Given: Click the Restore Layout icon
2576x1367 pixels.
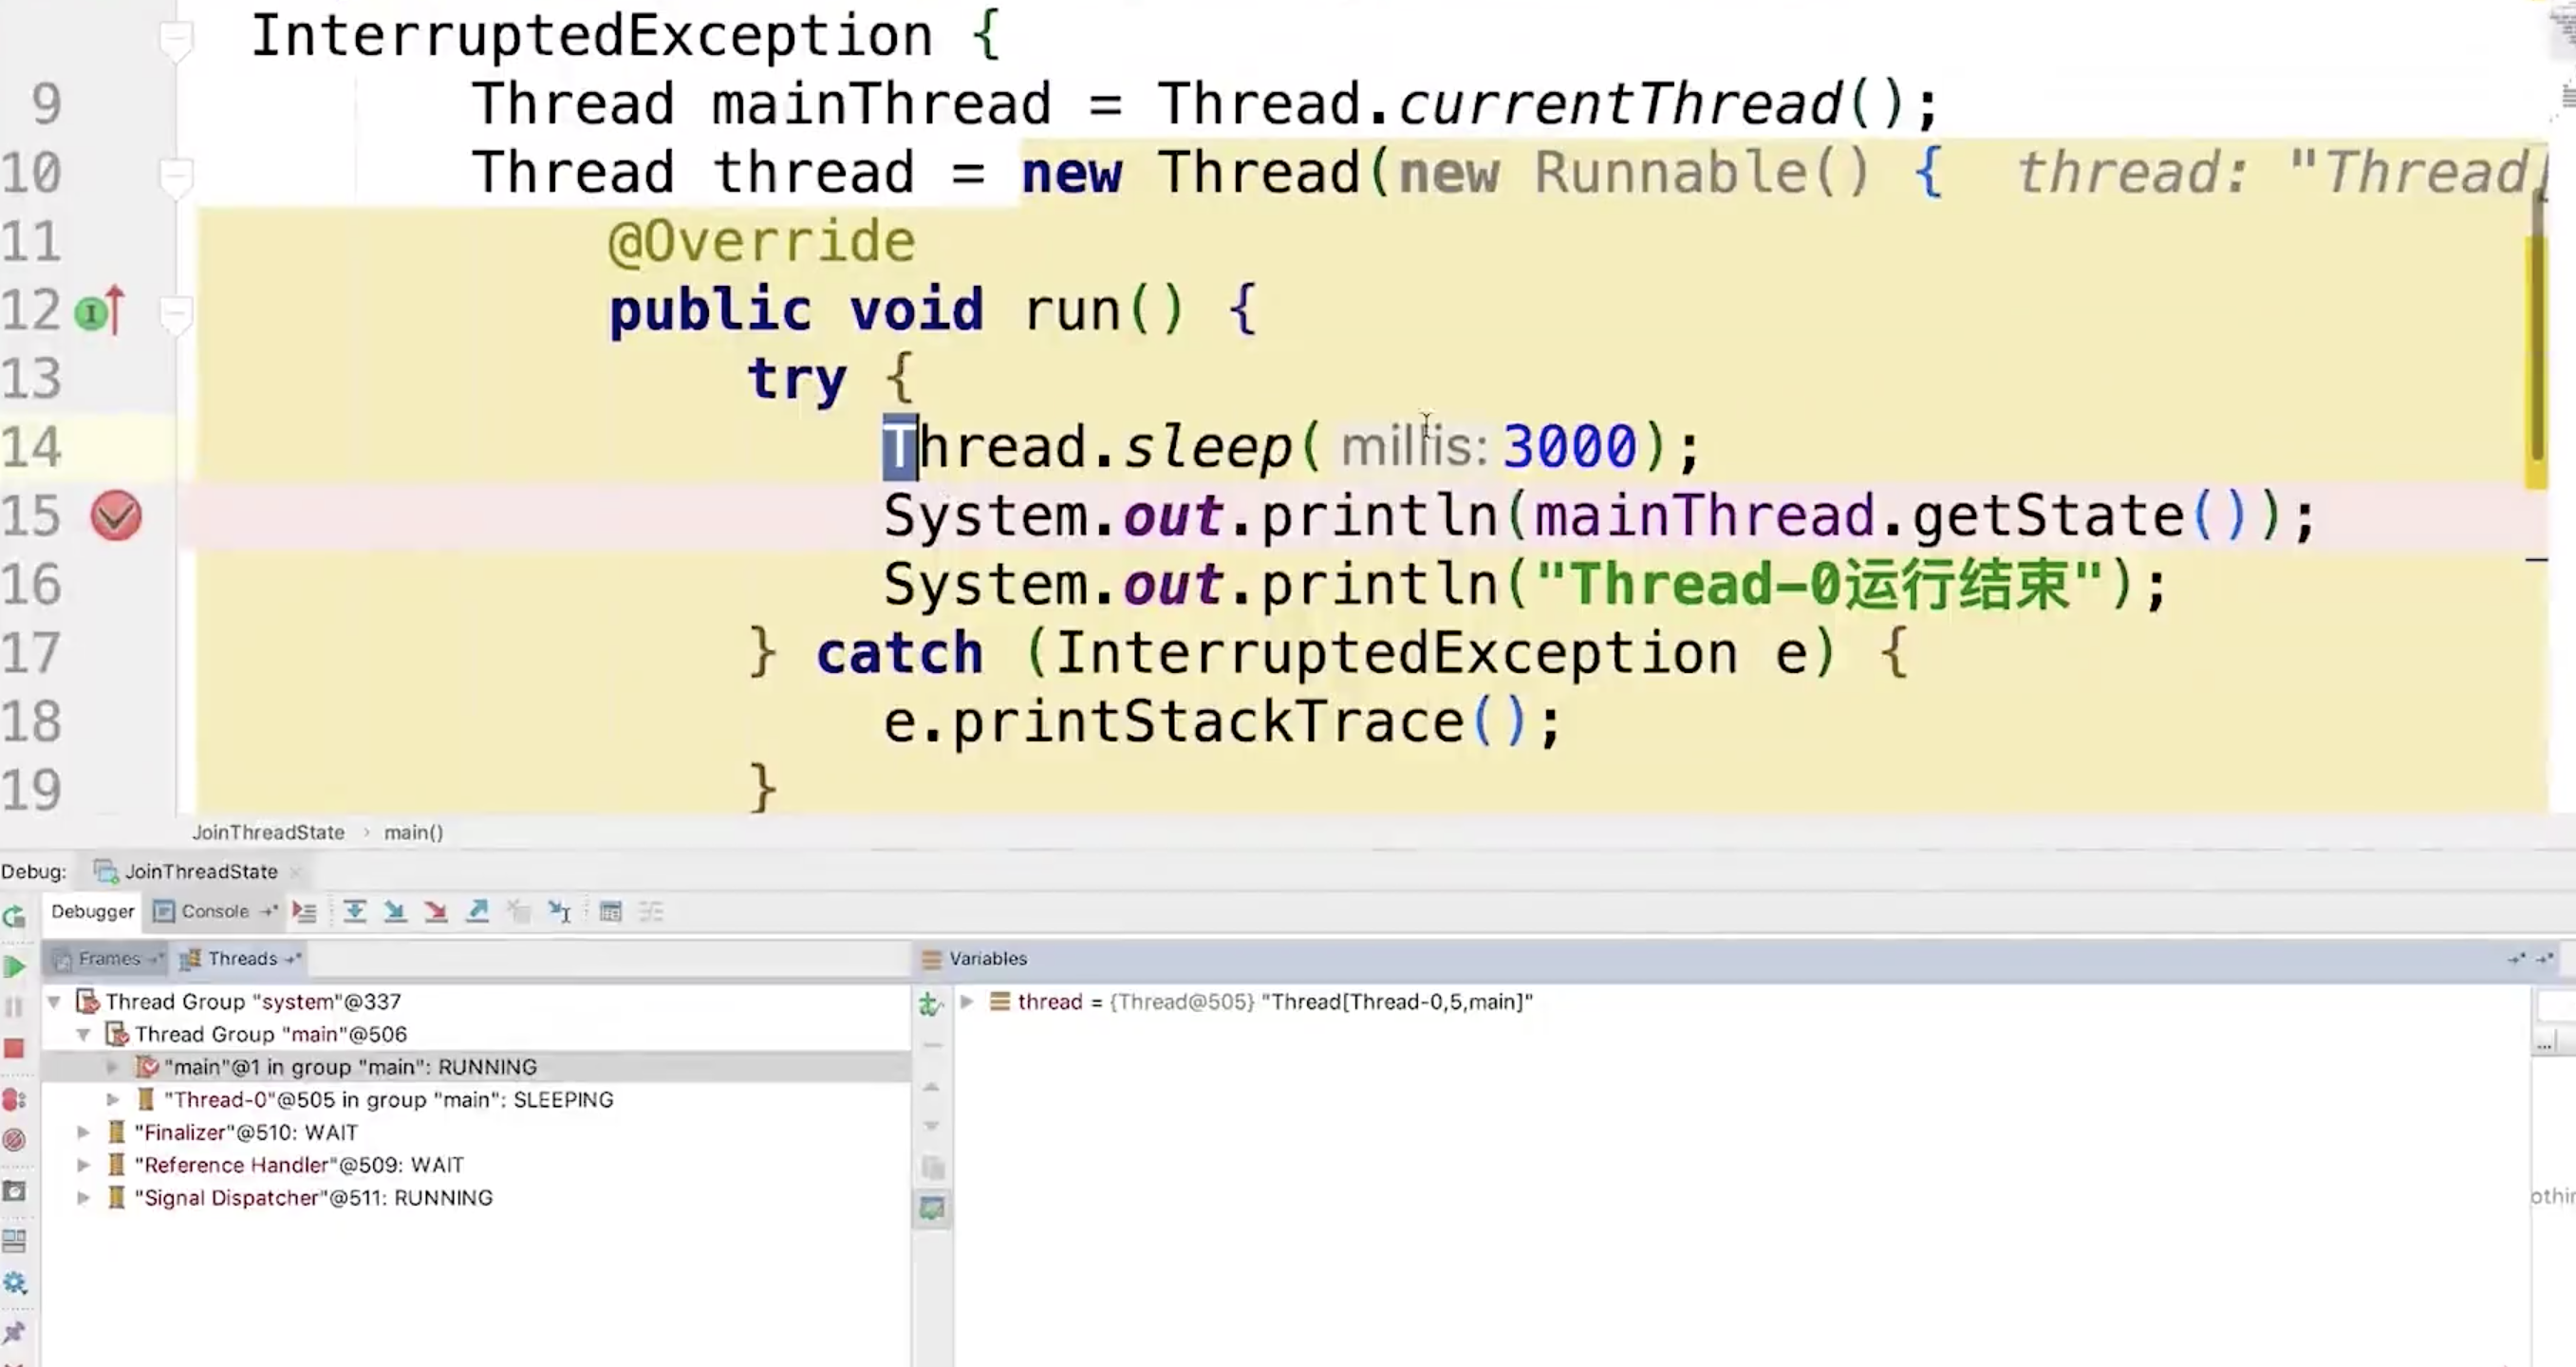Looking at the screenshot, I should (x=14, y=1241).
